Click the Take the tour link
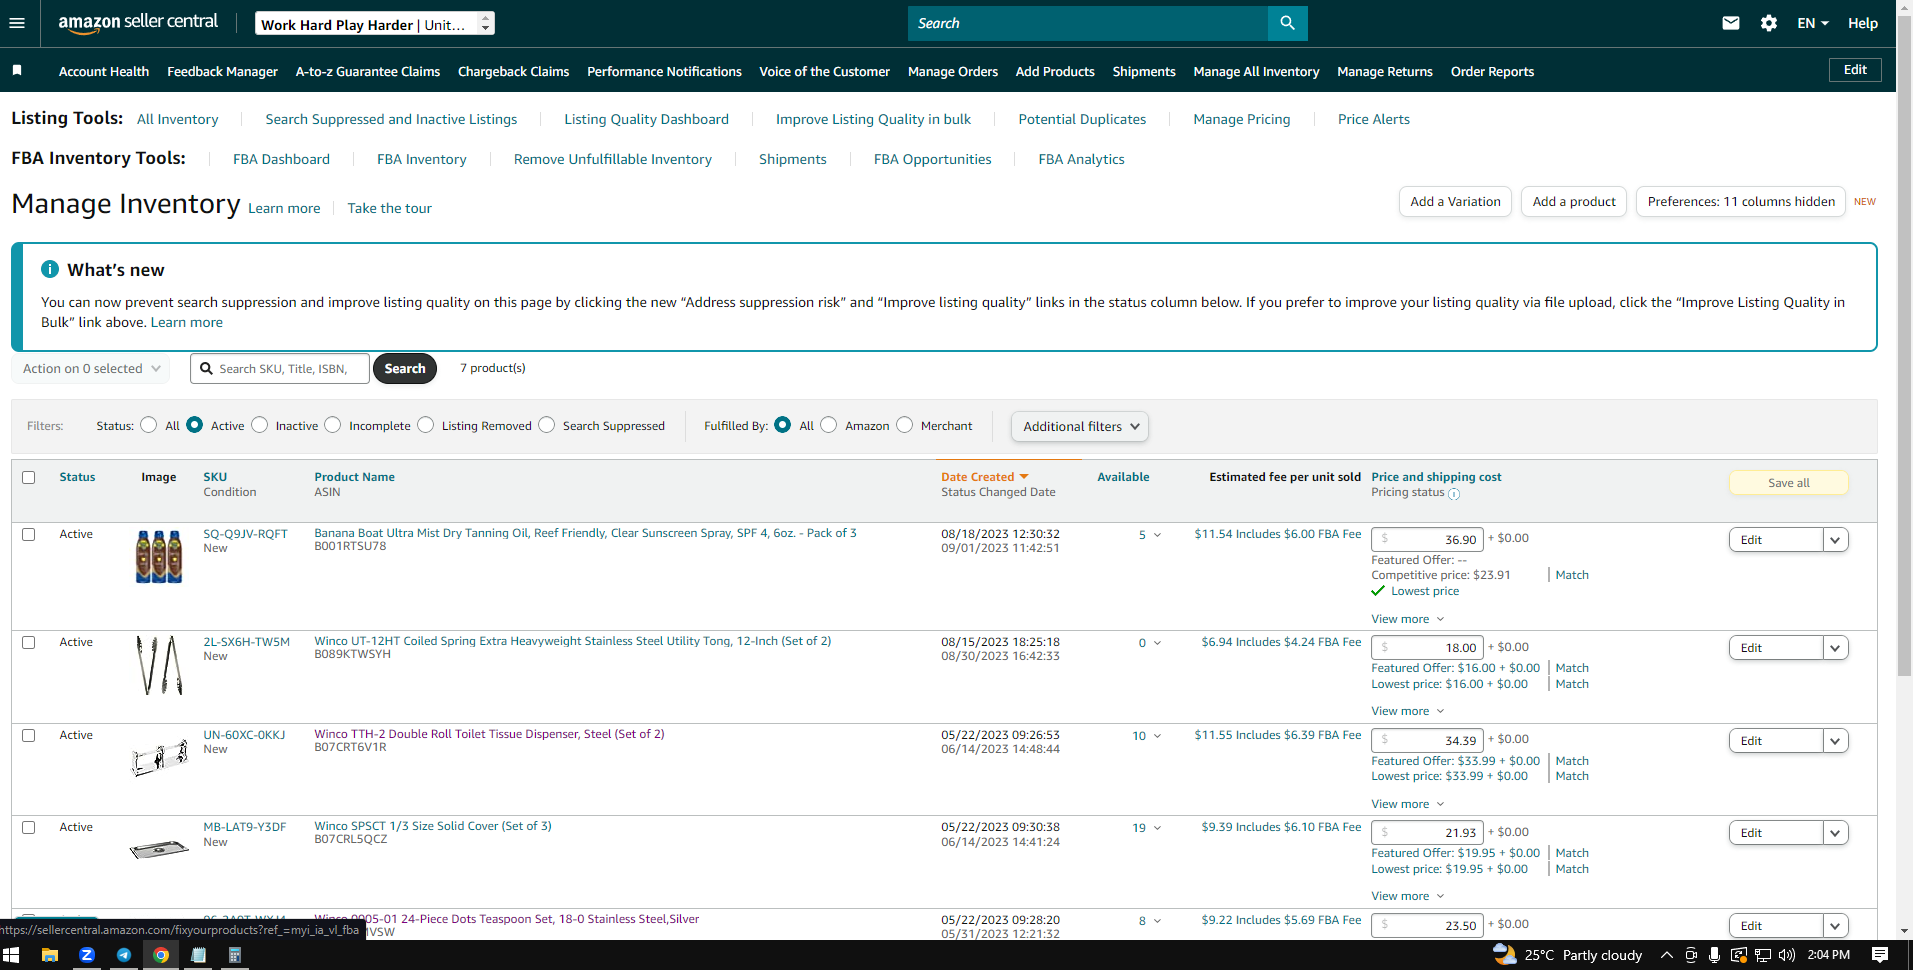The image size is (1913, 970). pos(389,208)
